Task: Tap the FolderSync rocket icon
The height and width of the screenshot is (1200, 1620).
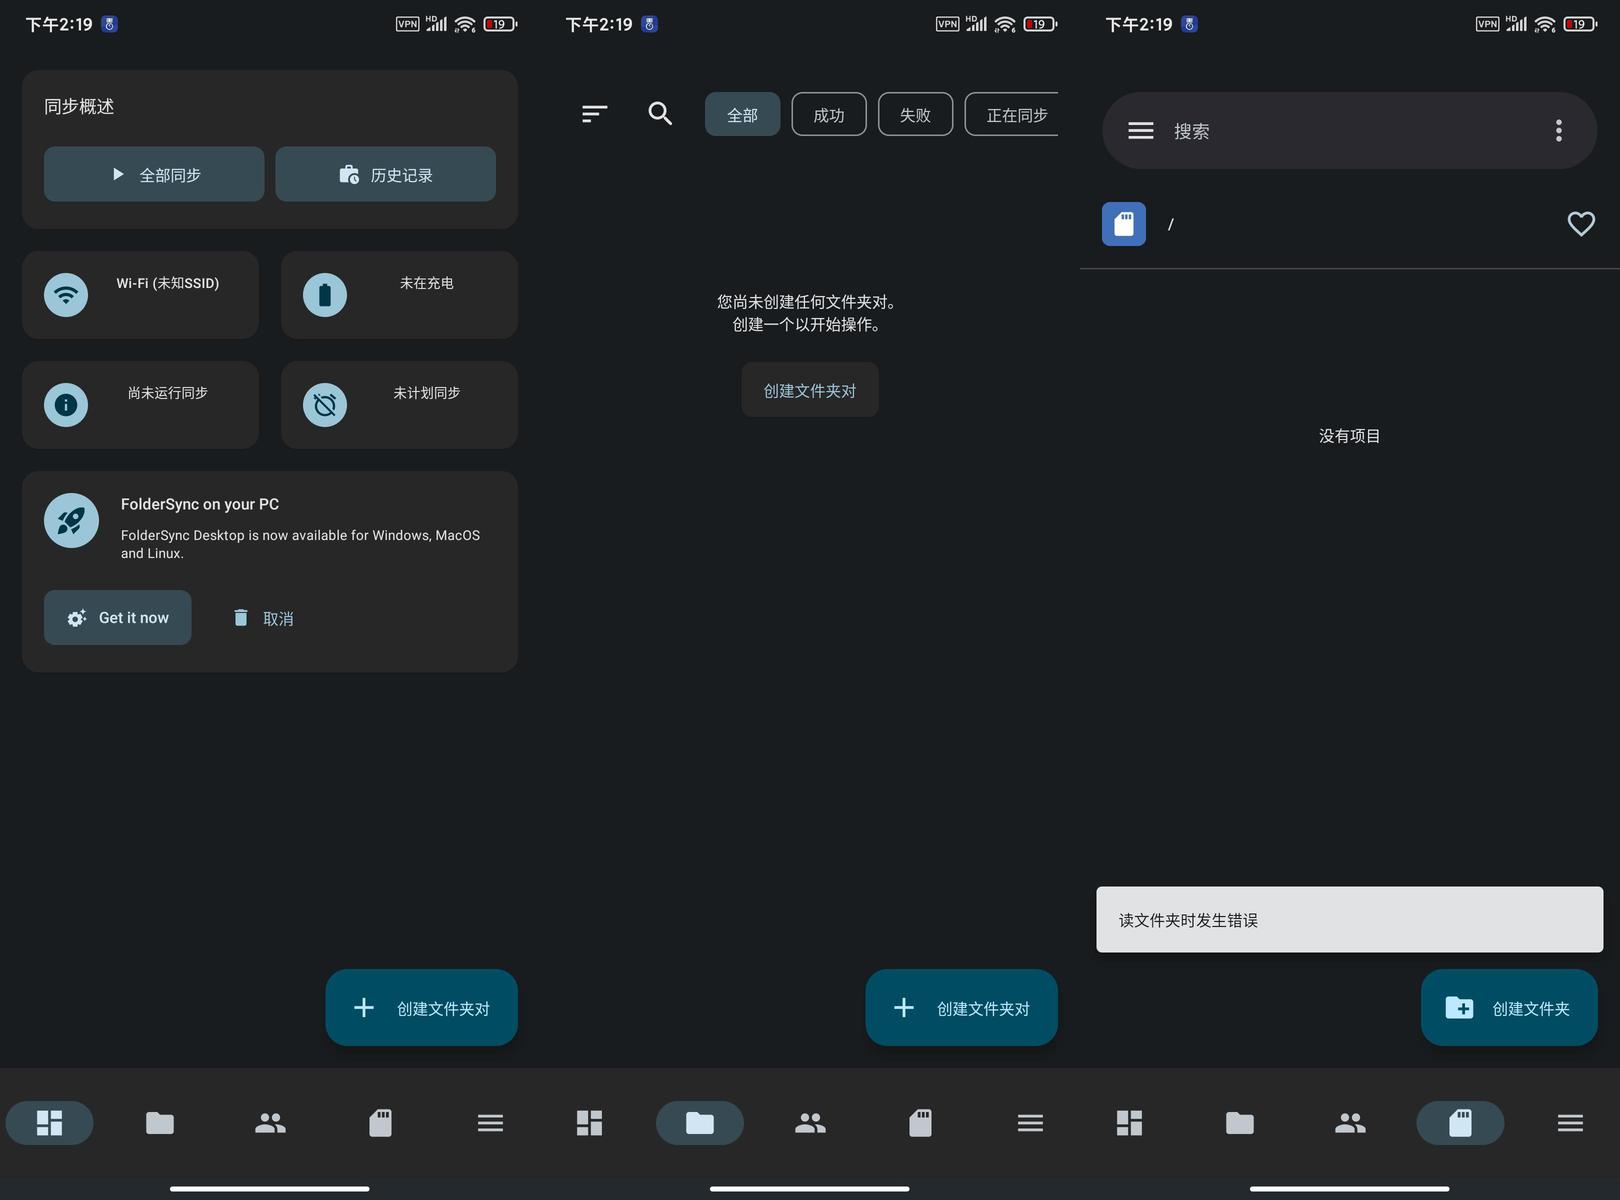Action: click(71, 521)
